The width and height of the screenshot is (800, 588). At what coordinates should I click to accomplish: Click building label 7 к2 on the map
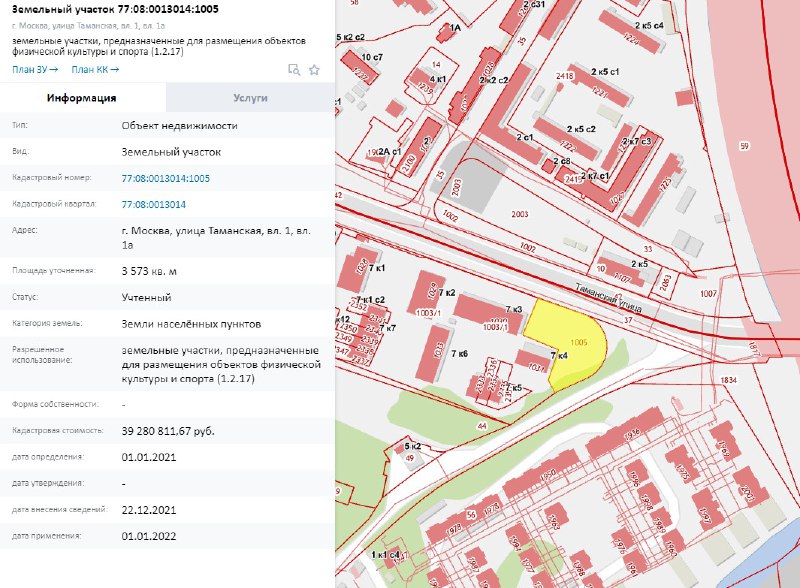point(447,293)
